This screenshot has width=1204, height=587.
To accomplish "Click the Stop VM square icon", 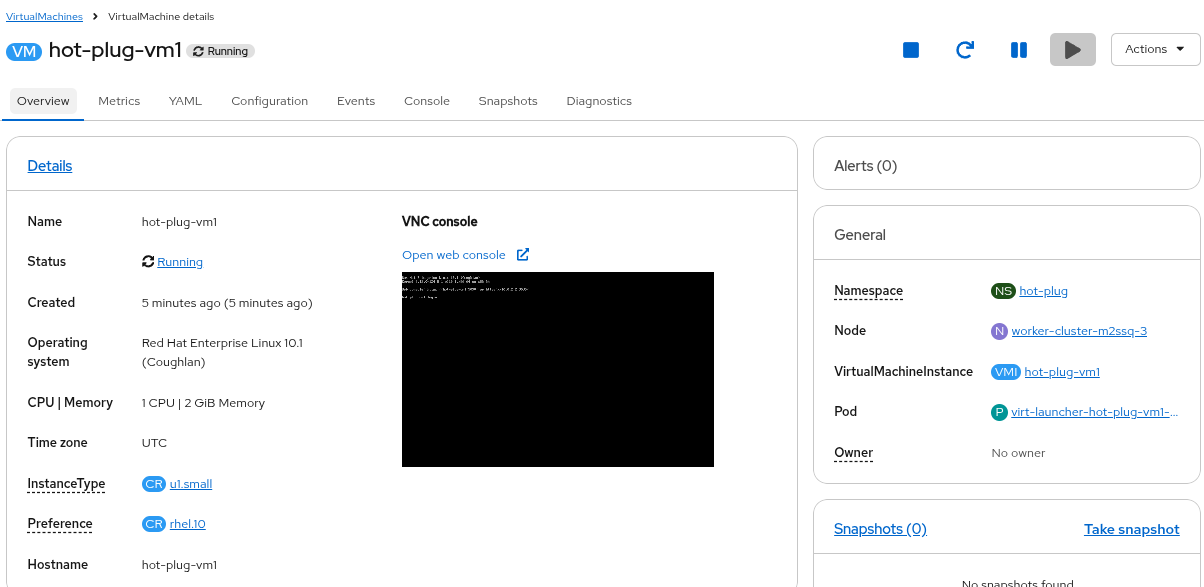I will pos(911,50).
